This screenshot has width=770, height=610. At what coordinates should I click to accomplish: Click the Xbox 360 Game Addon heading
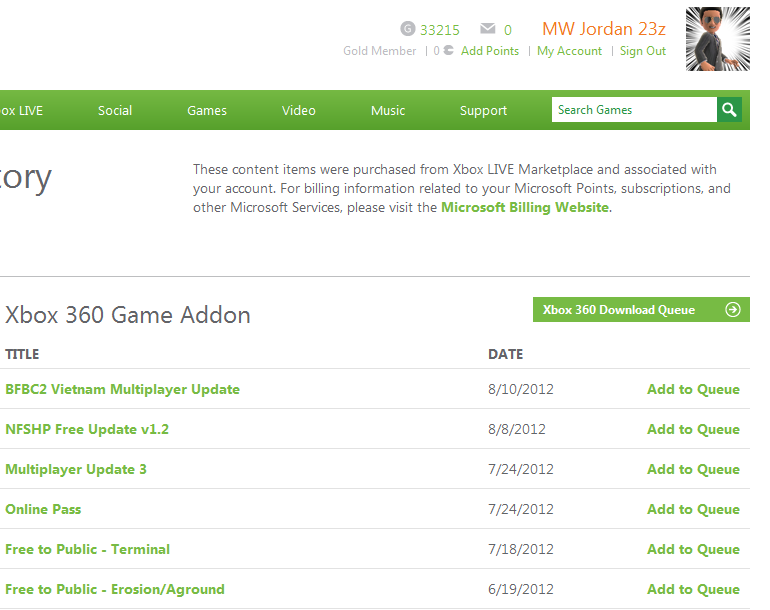[128, 315]
